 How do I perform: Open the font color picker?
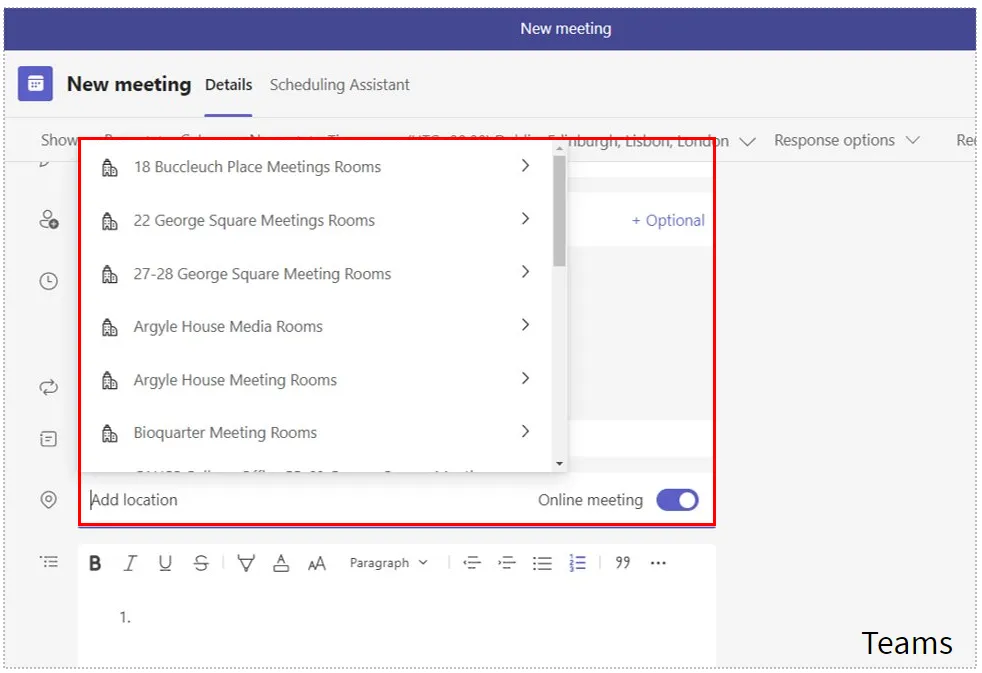[281, 562]
